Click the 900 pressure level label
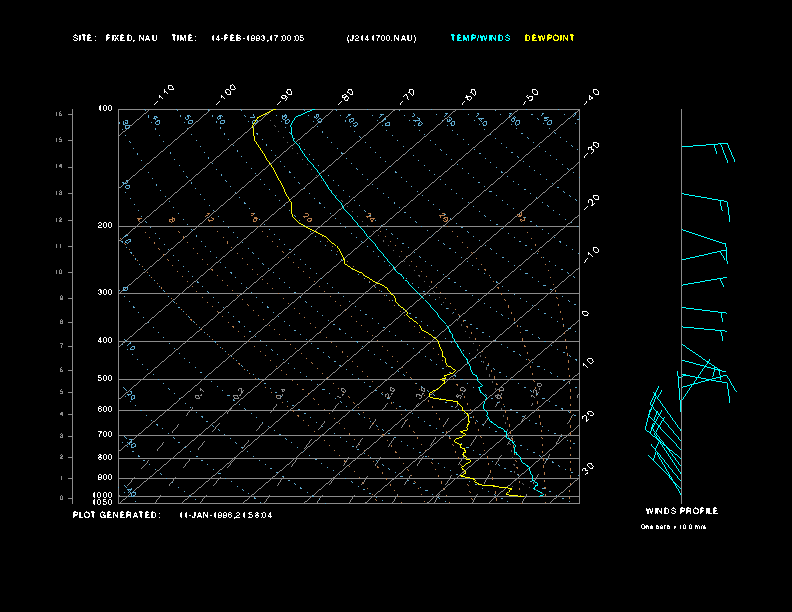 coord(105,478)
